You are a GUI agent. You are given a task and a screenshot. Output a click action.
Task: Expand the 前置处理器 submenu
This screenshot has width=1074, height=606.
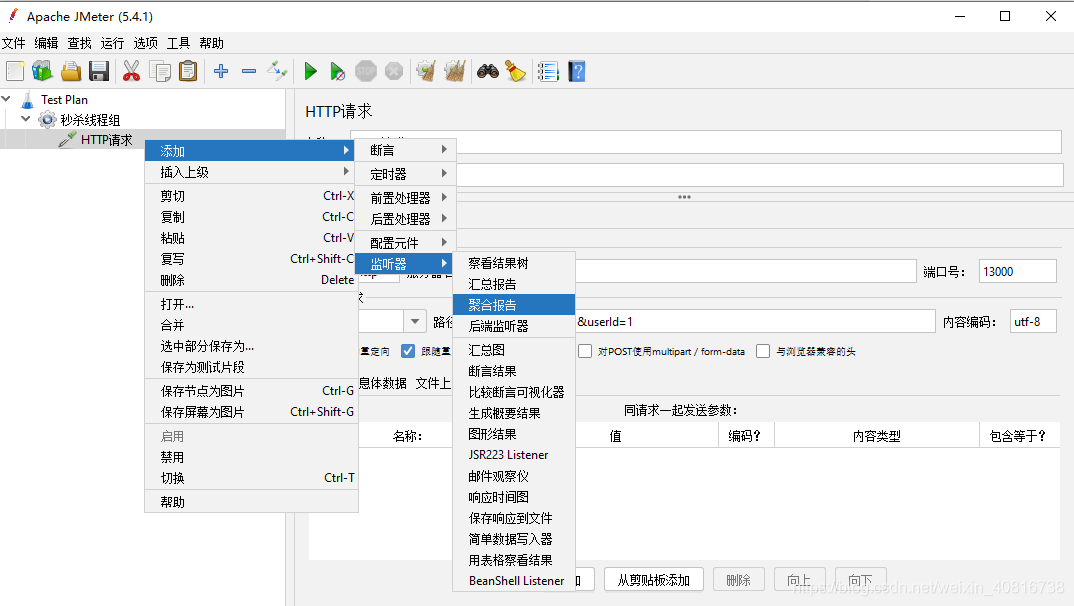[x=405, y=198]
